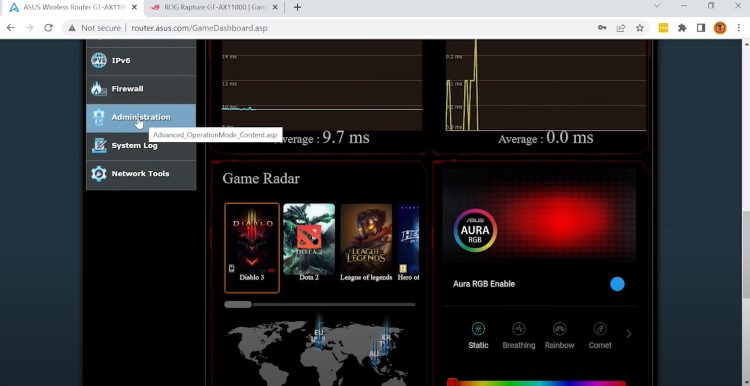The height and width of the screenshot is (386, 750).
Task: Switch to ROG Rapture GT-AX11000 tab
Action: [x=214, y=7]
